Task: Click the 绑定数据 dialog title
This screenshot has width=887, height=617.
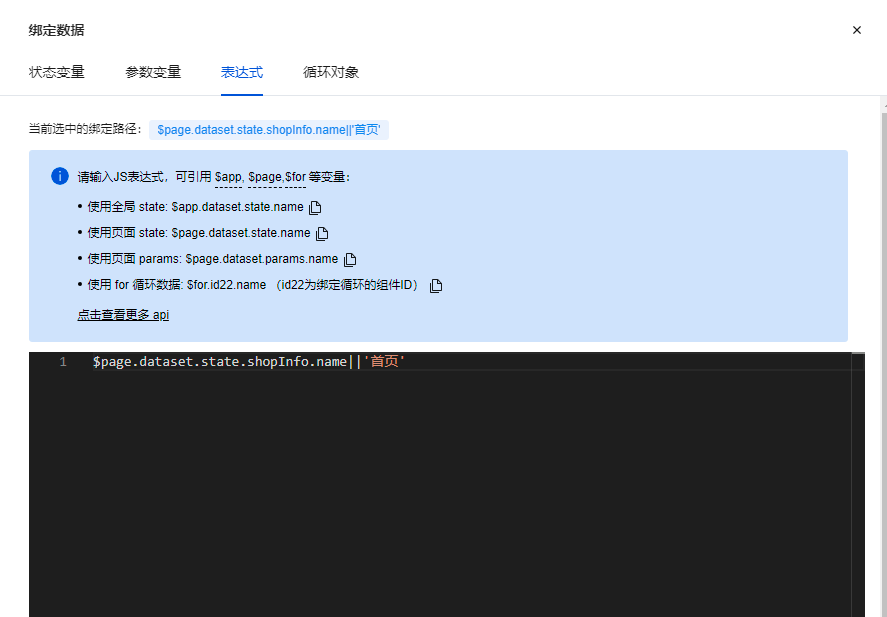Action: (57, 30)
